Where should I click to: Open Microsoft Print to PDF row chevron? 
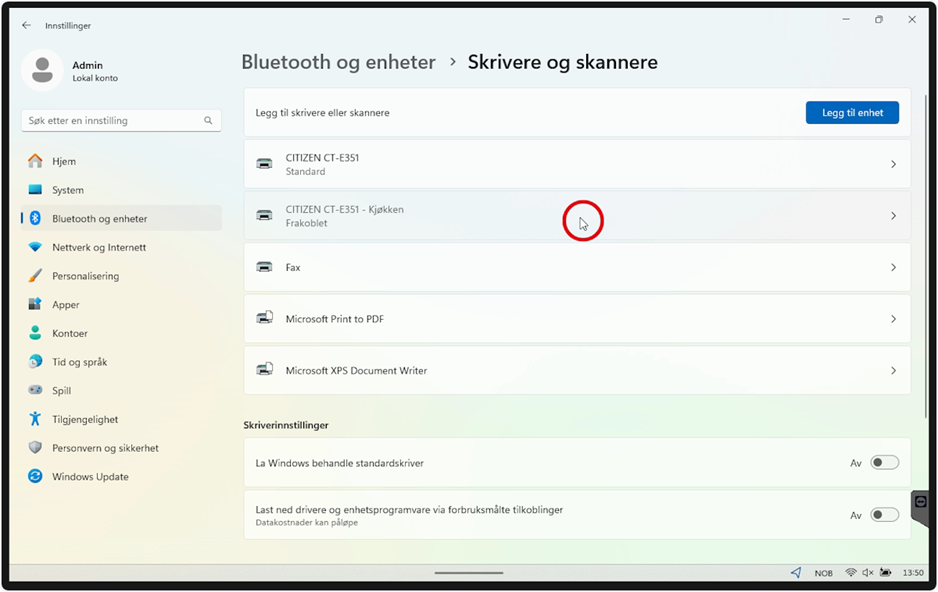(x=893, y=319)
